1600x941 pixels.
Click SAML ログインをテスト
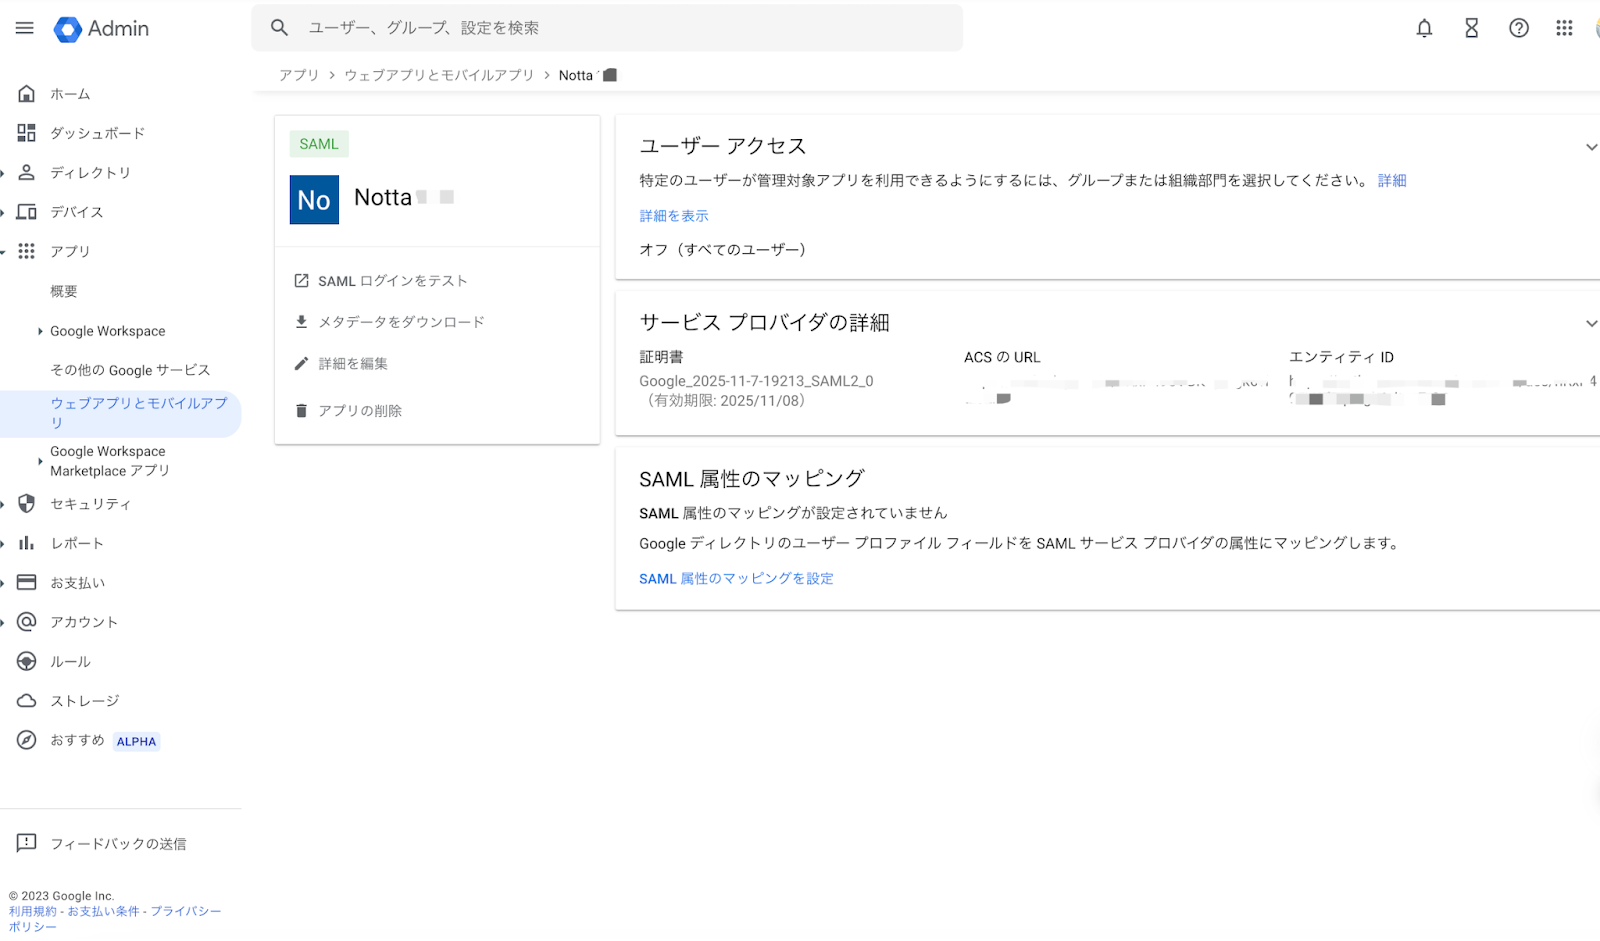point(393,281)
